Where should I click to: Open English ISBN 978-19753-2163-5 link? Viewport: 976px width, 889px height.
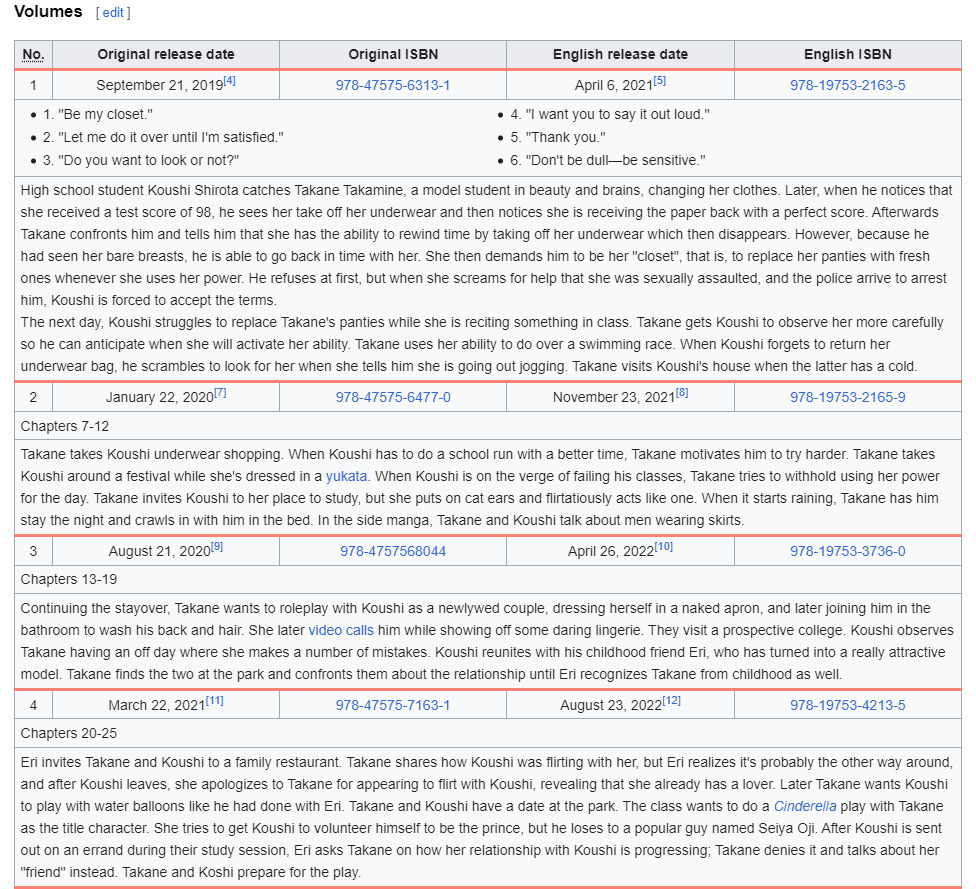point(847,85)
